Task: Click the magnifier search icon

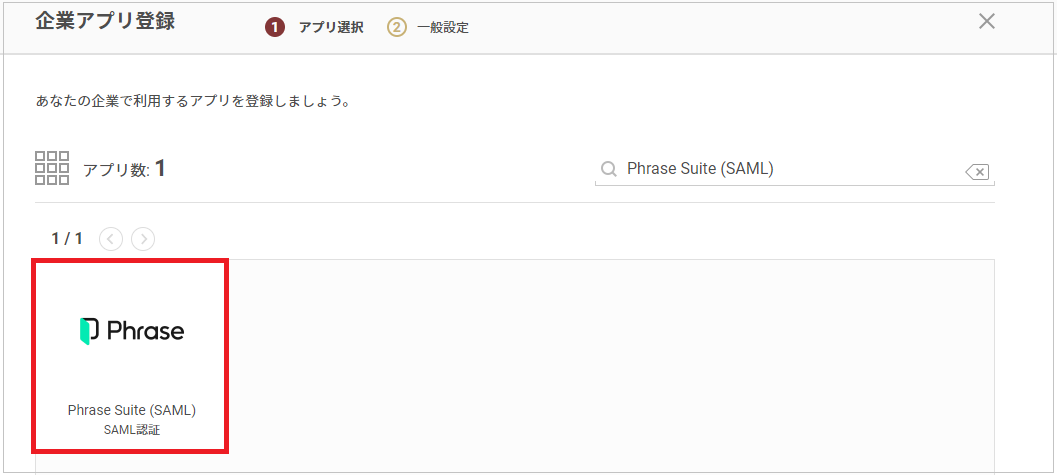Action: tap(609, 169)
